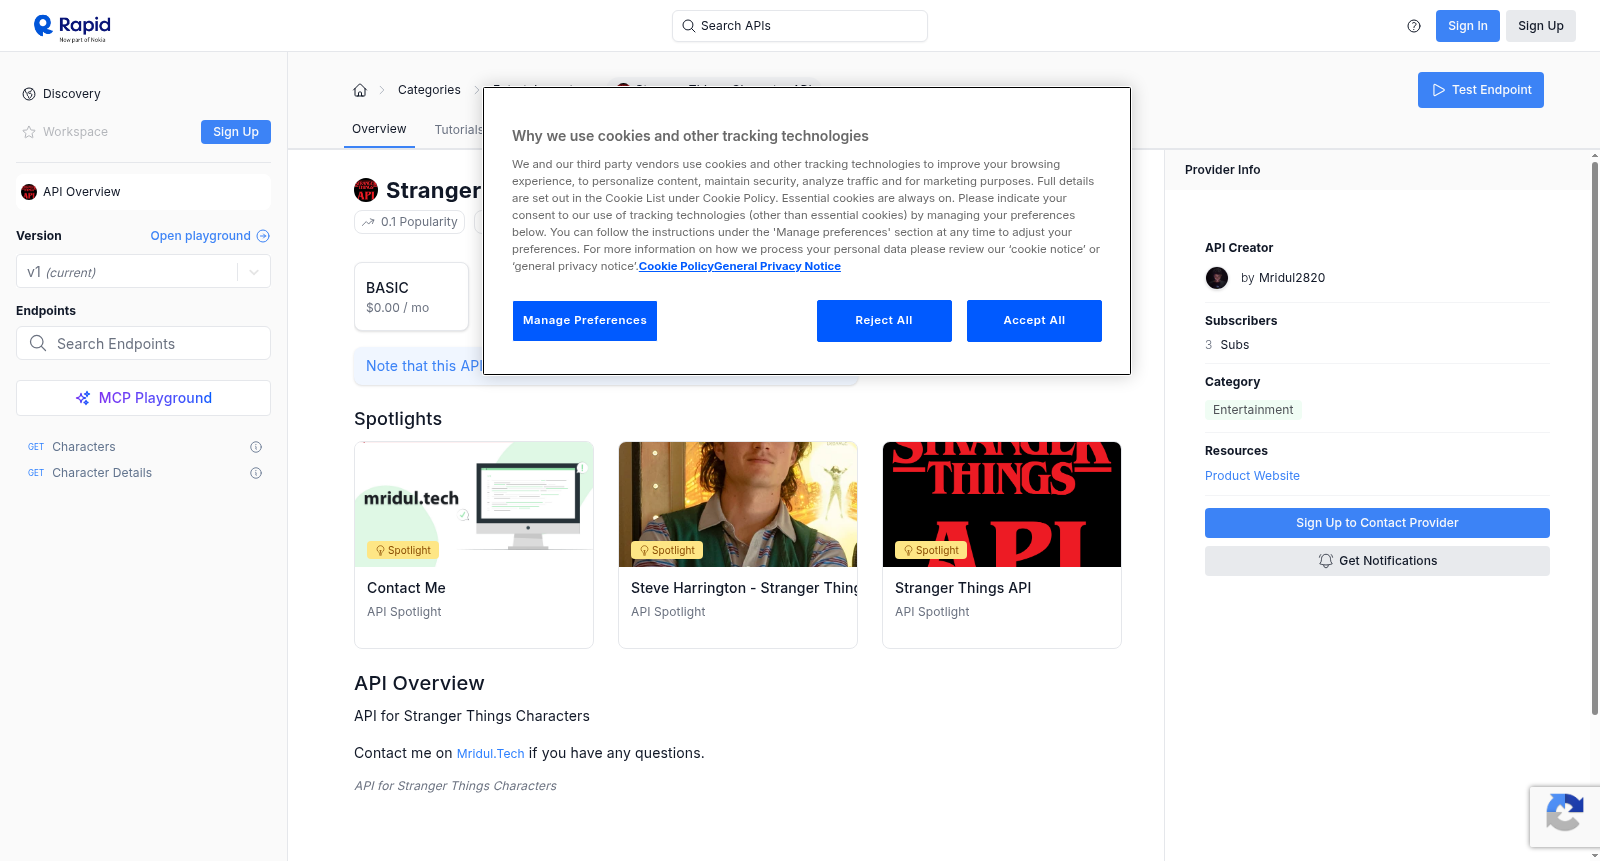Open the Stranger Things API spotlight thumbnail
Image resolution: width=1600 pixels, height=861 pixels.
1002,504
